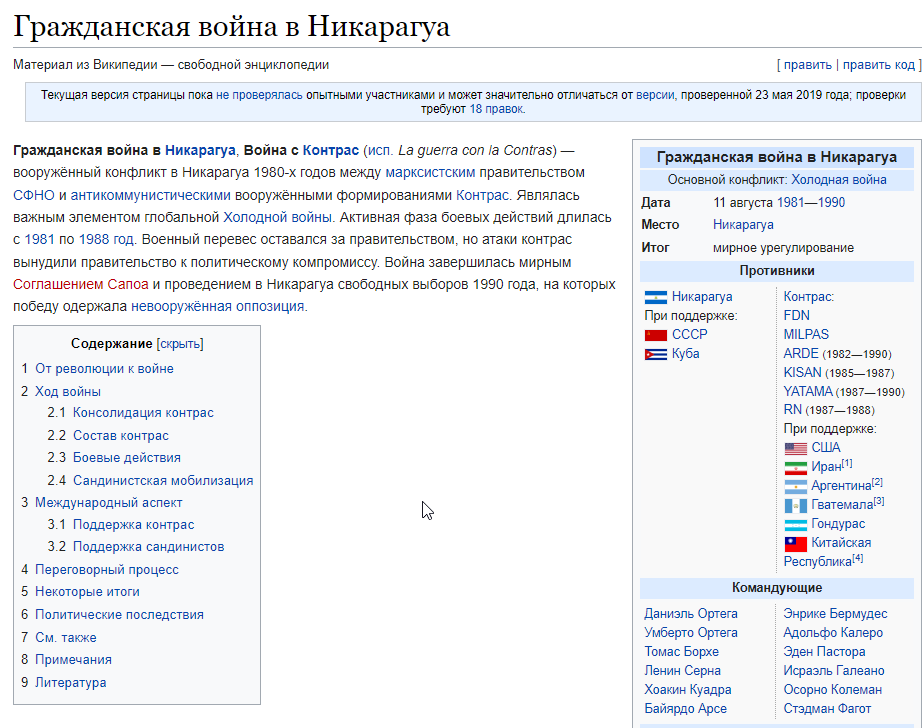Viewport: 923px width, 728px height.
Task: Follow the bold 'Контрас' link in intro
Action: [x=331, y=150]
